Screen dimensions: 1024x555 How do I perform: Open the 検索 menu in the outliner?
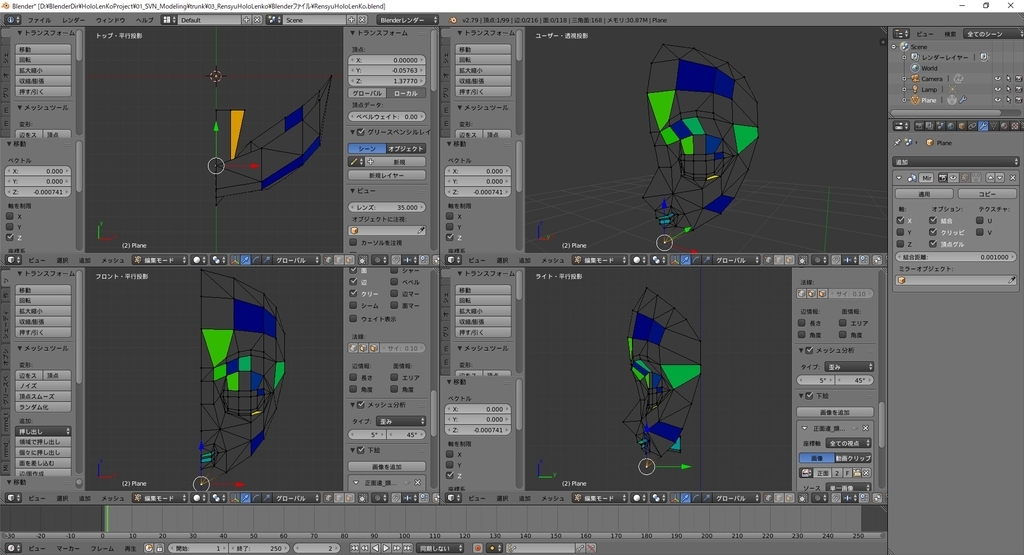(x=950, y=34)
